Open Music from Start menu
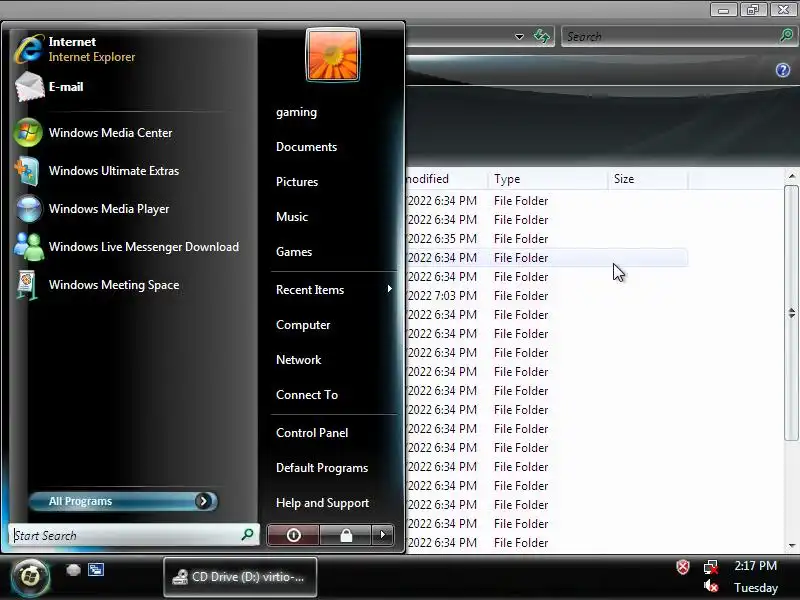Viewport: 800px width, 600px height. 292,217
